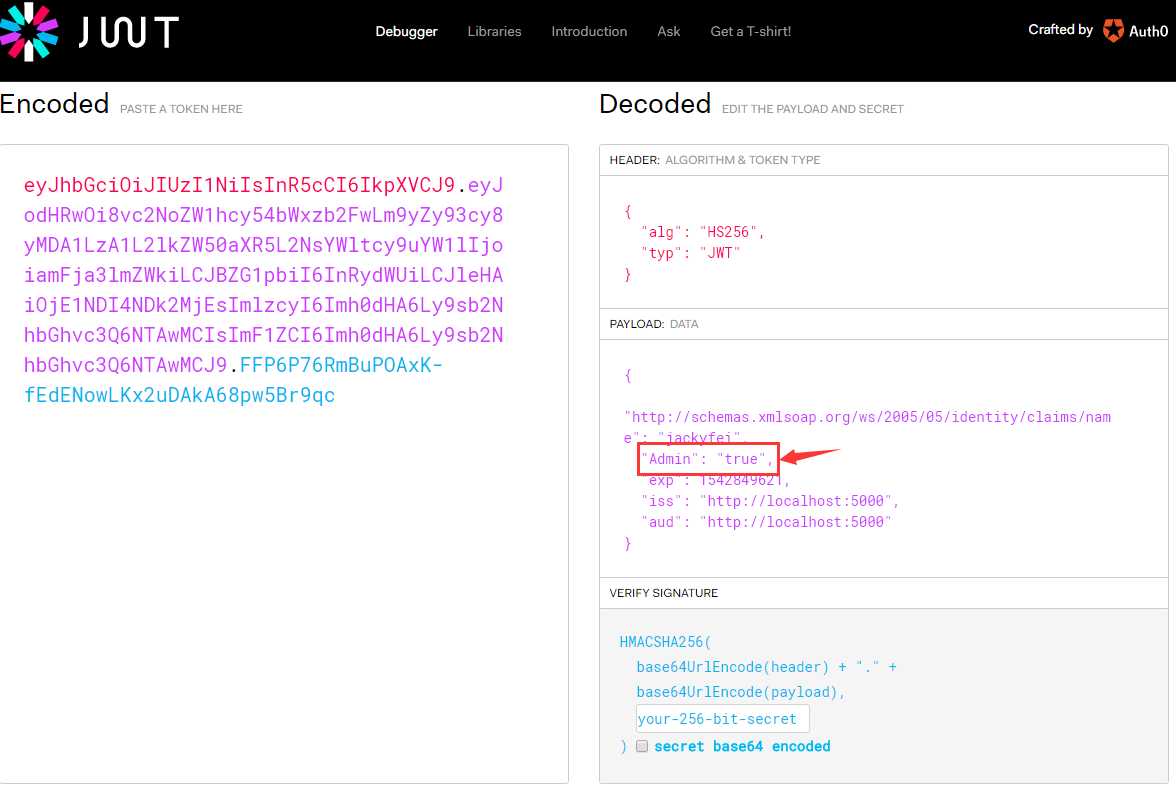
Task: Click the blue FFP6P76RmBuPOAxK- signature segment
Action: click(x=341, y=365)
